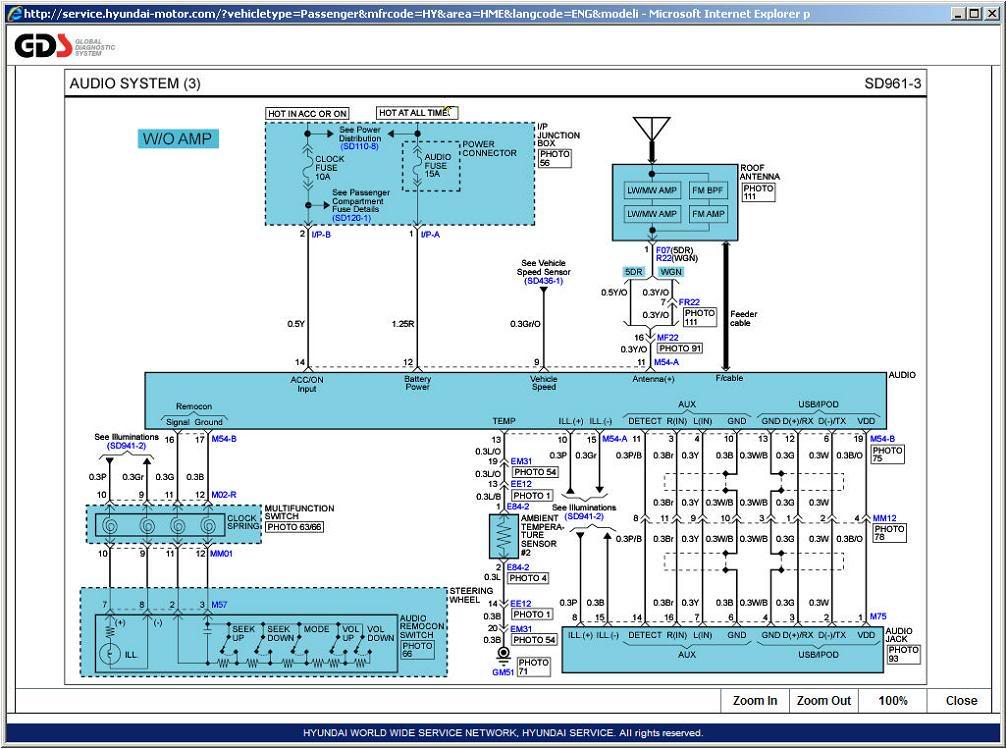Click Close beside the 100% button
The height and width of the screenshot is (749, 1006).
pyautogui.click(x=961, y=701)
